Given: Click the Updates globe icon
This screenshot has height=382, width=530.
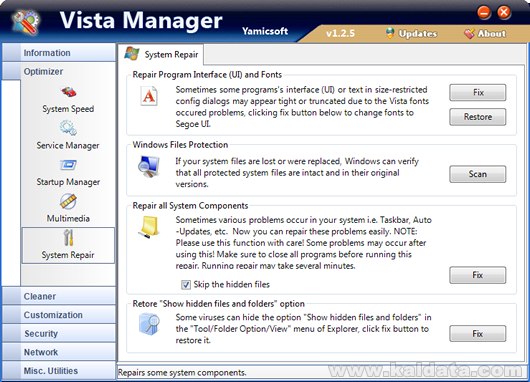Looking at the screenshot, I should (390, 33).
